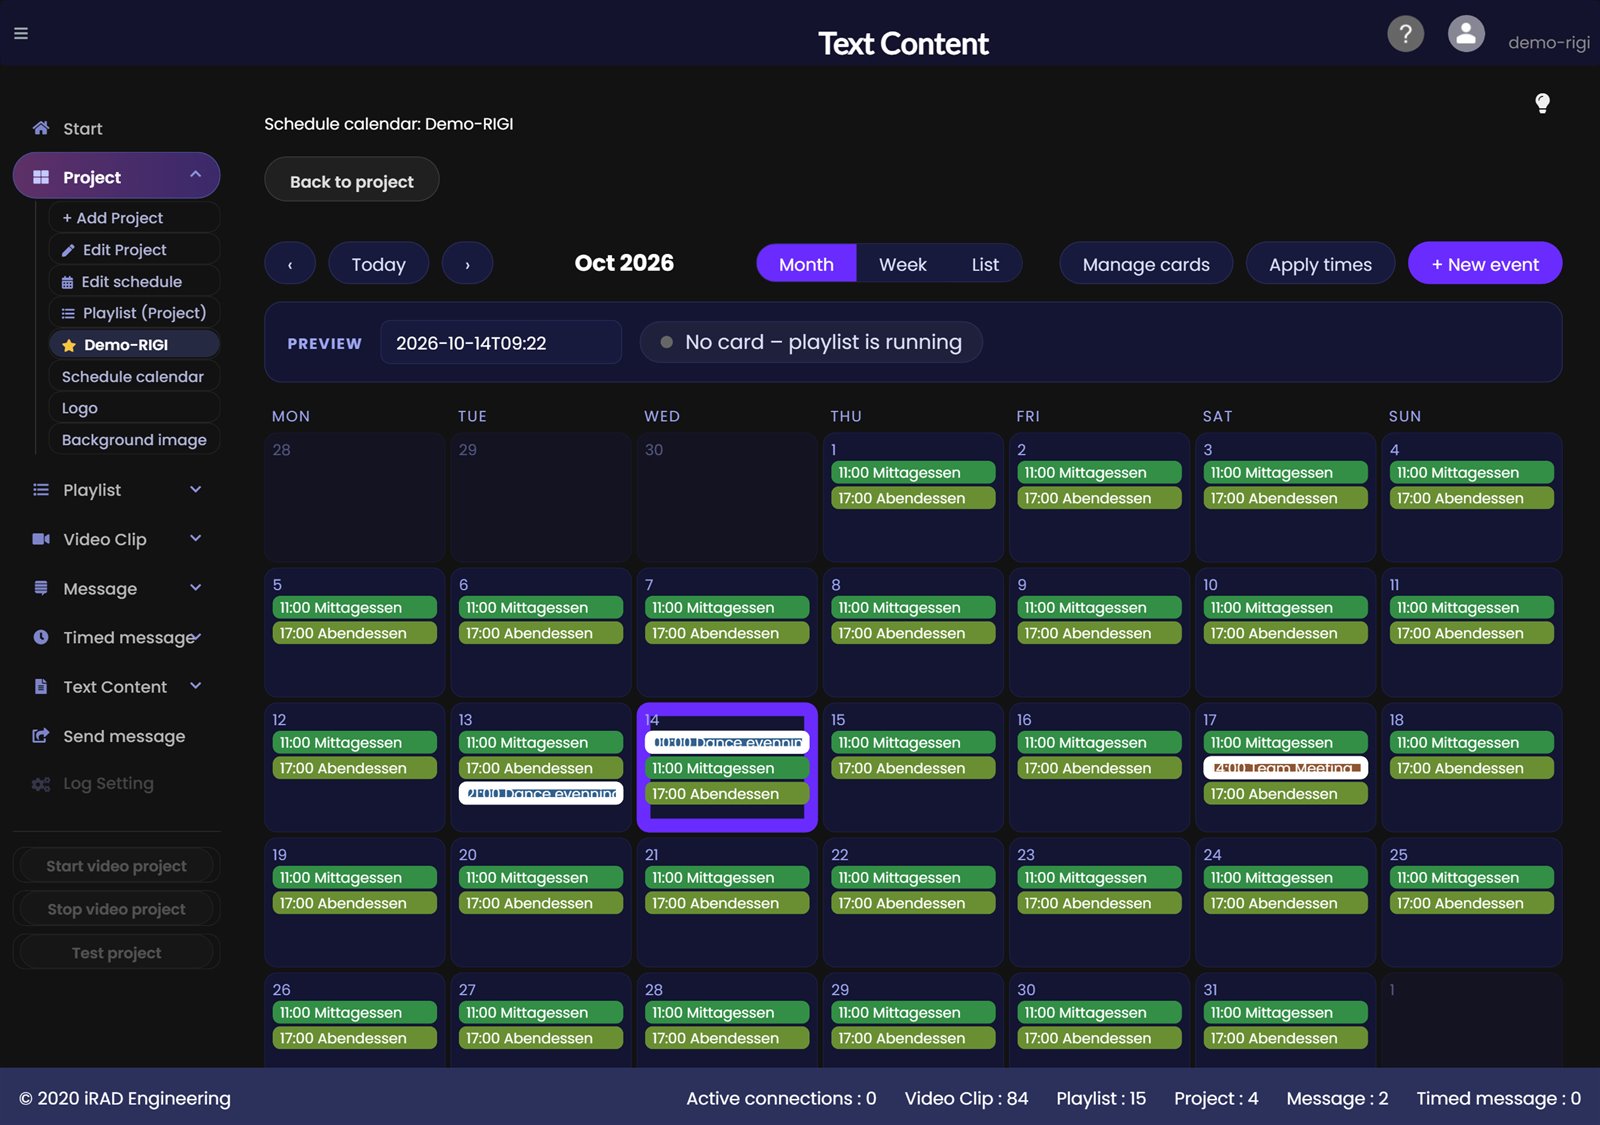The height and width of the screenshot is (1125, 1600).
Task: Open Dance evening event on 14th
Action: click(727, 743)
